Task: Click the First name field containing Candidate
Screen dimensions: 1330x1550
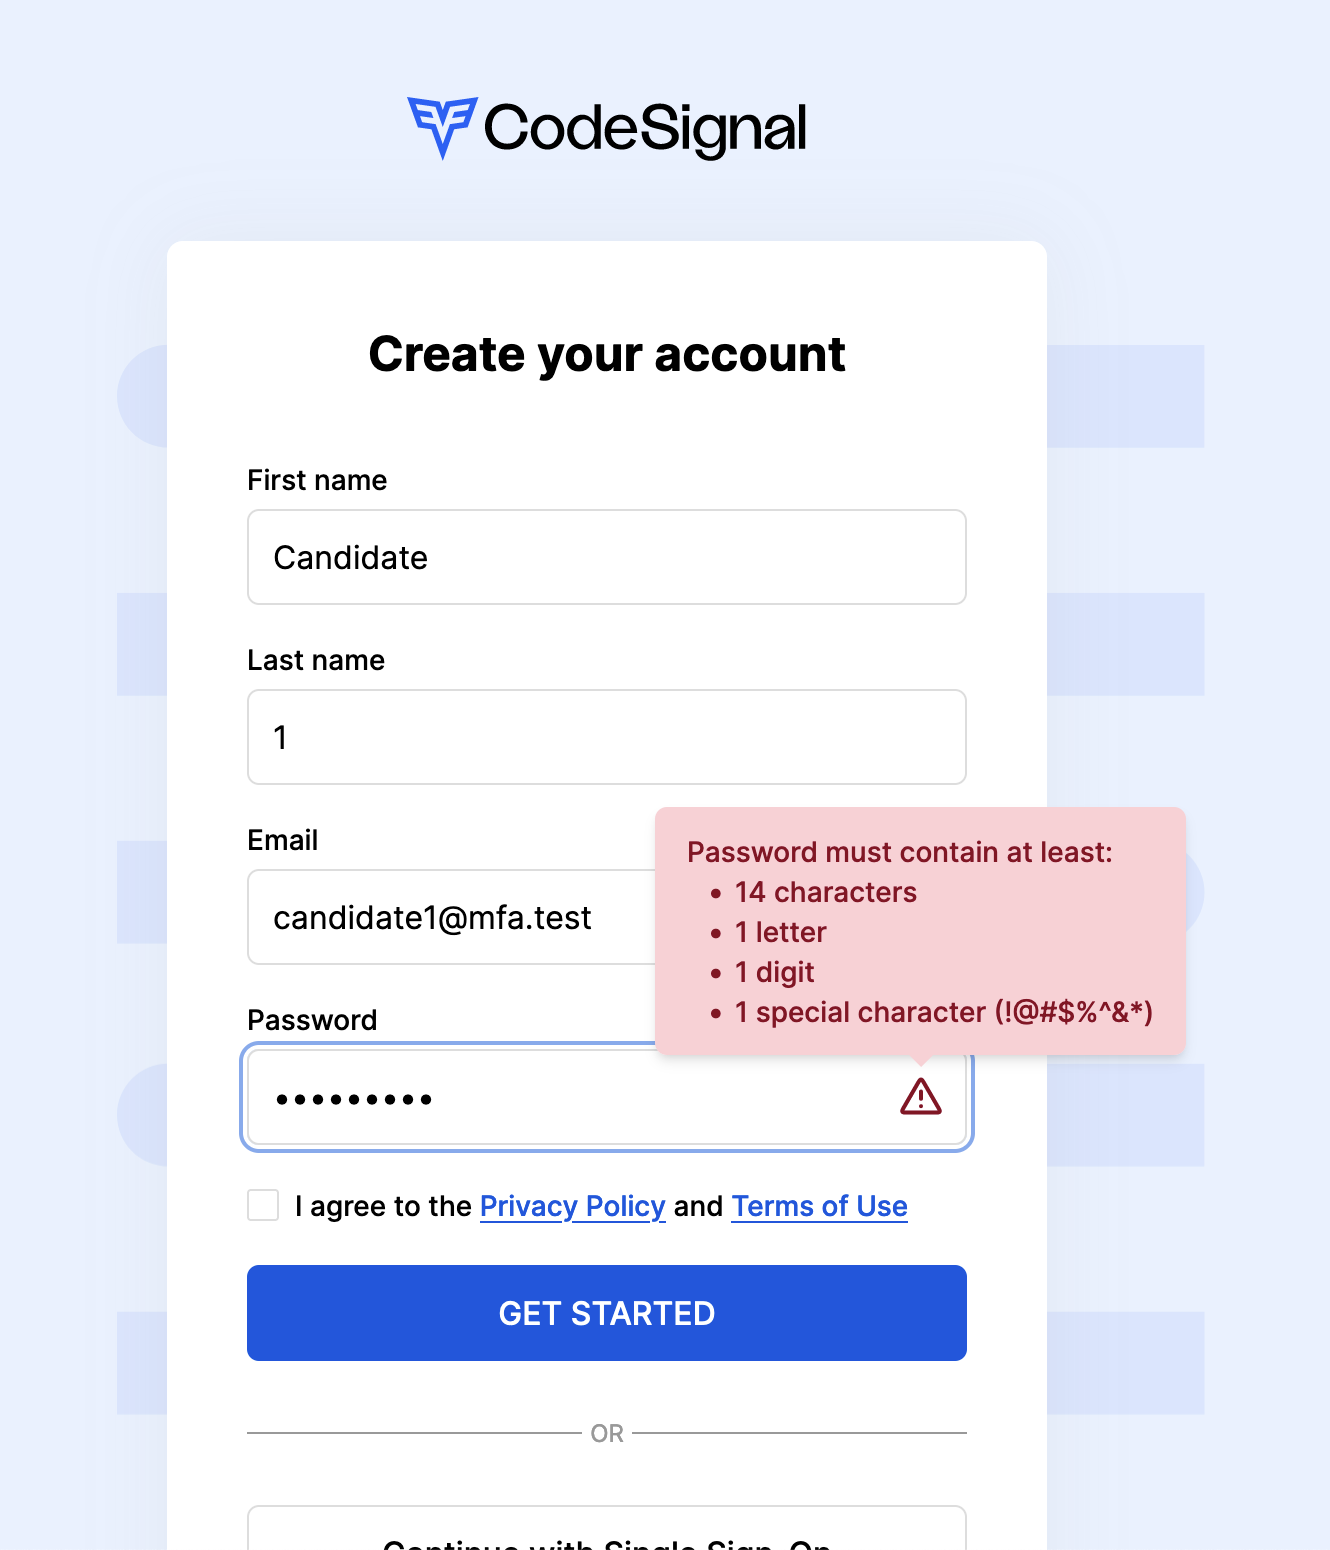Action: [606, 557]
